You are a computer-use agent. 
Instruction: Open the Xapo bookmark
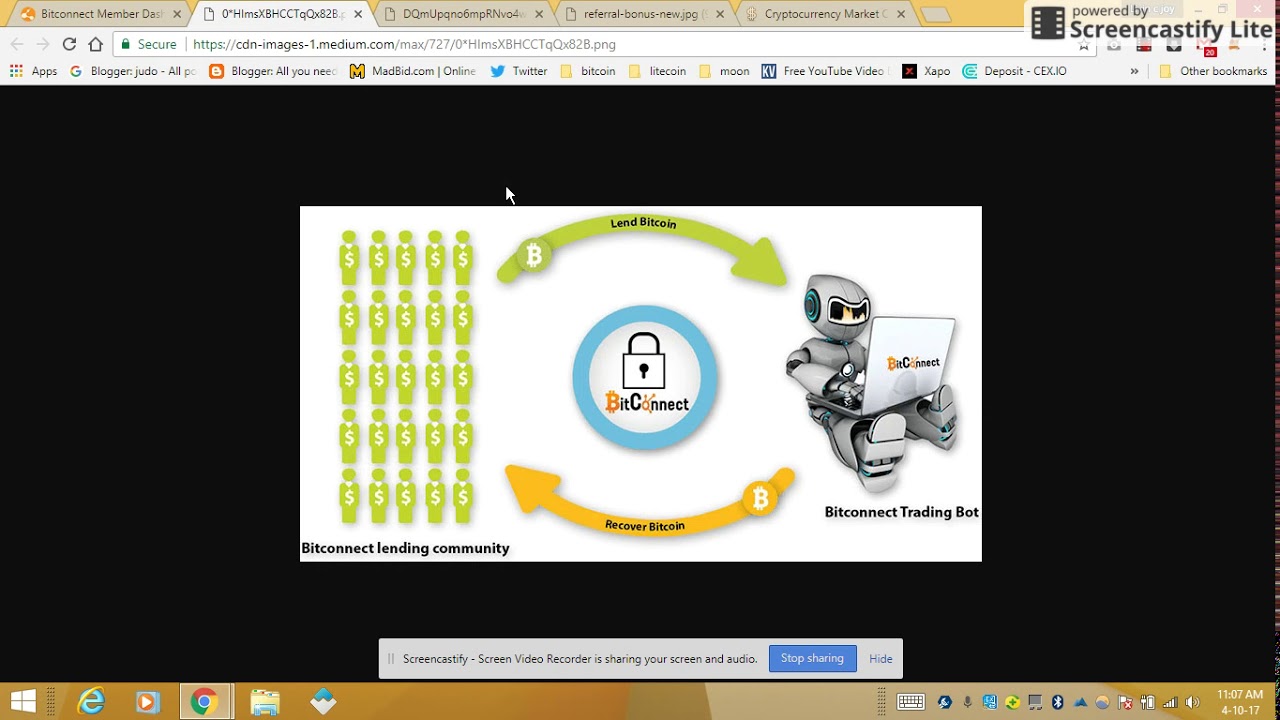pyautogui.click(x=926, y=71)
